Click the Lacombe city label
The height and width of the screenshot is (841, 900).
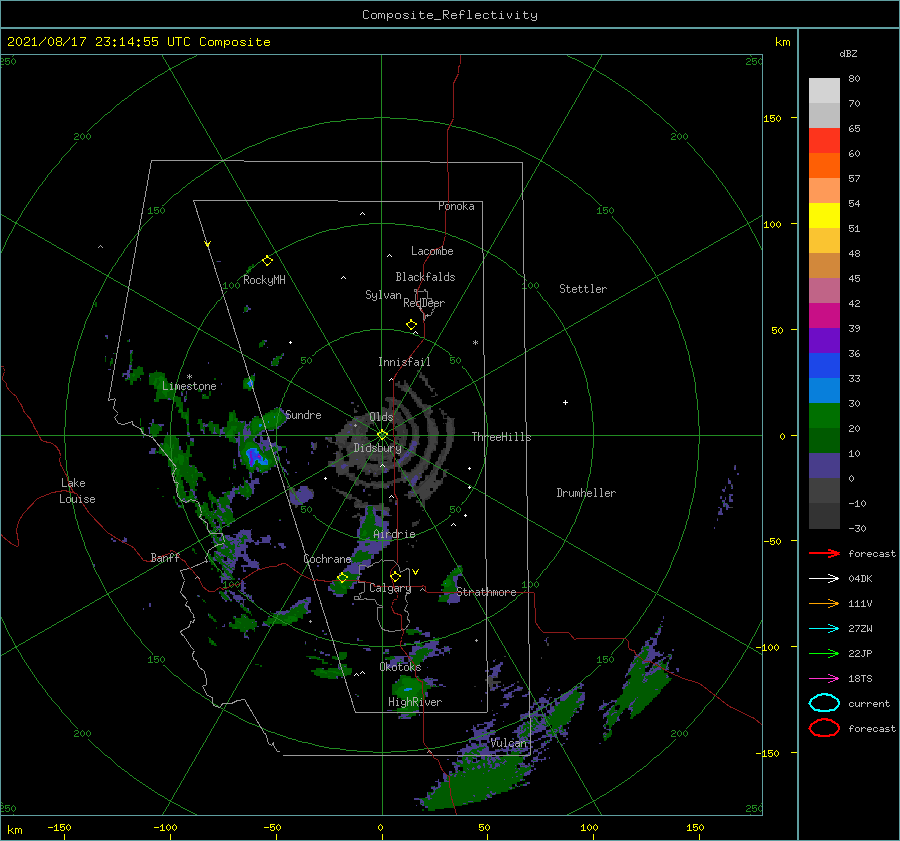(432, 251)
